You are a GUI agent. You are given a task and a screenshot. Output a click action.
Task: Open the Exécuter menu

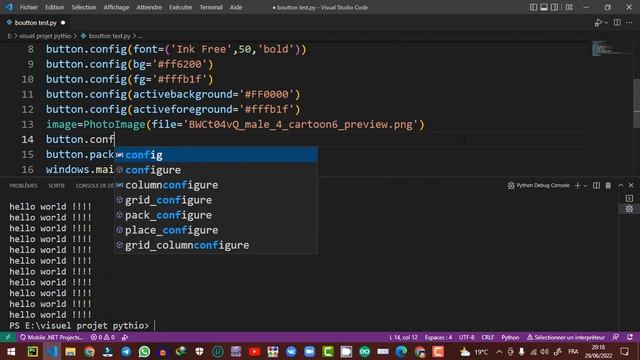coord(180,7)
